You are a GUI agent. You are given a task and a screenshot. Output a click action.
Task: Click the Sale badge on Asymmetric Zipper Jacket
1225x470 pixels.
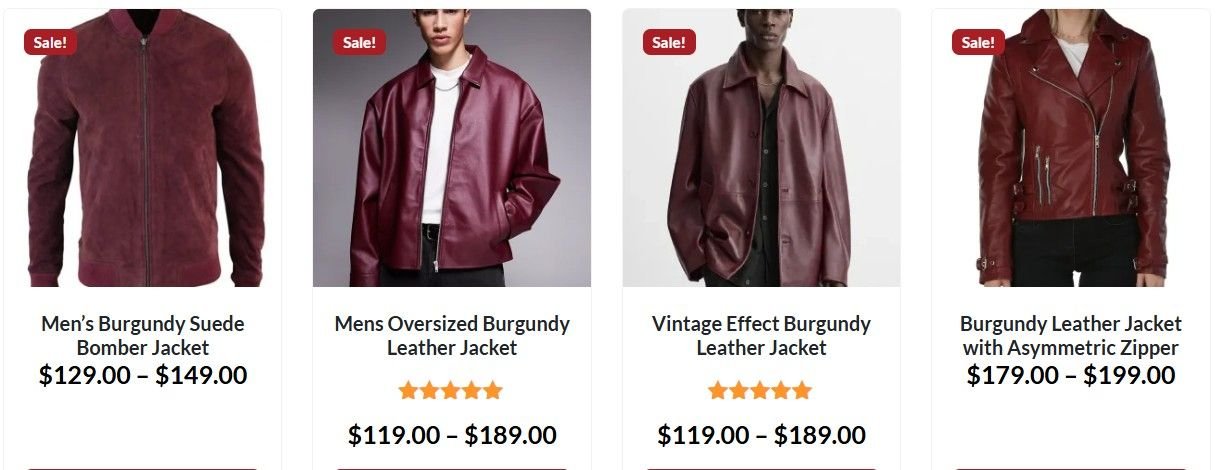click(978, 42)
